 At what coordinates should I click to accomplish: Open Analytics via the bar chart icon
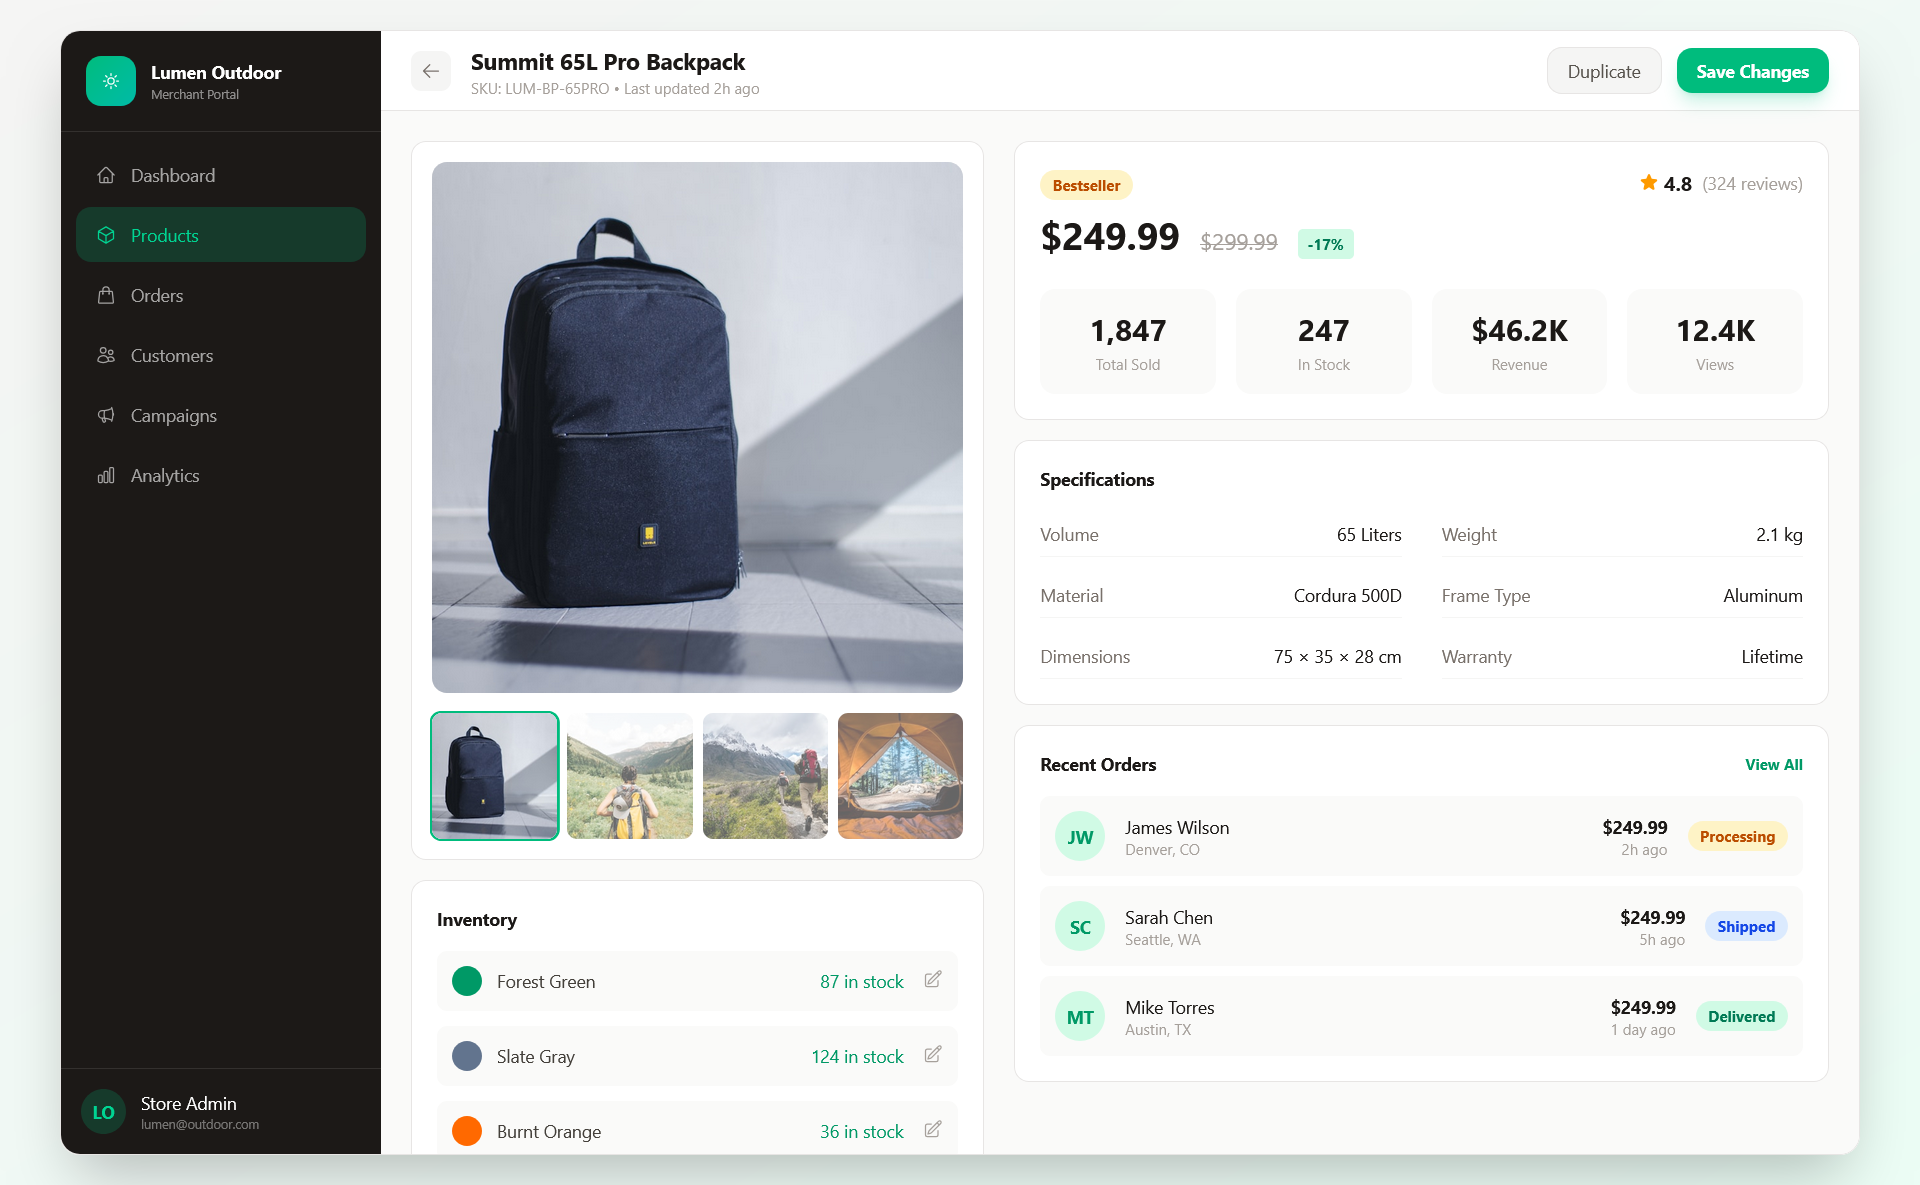click(x=107, y=475)
